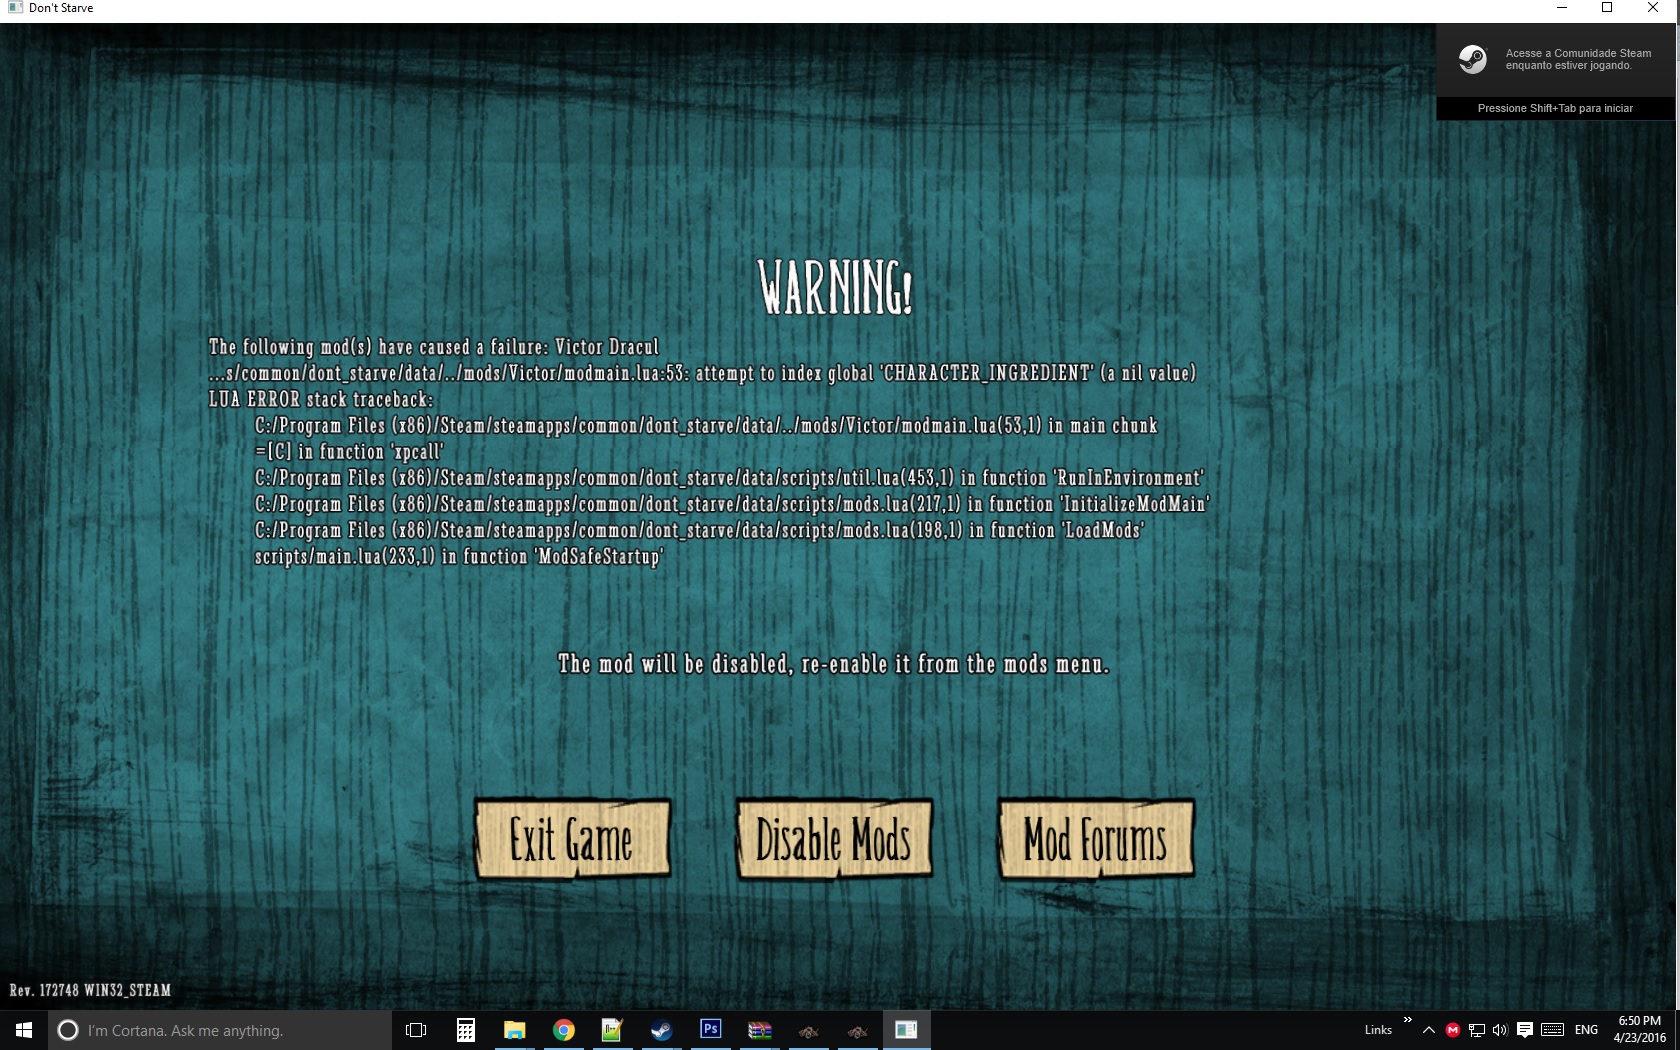Click the traceback line for 'RunInEnvironment'
This screenshot has width=1680, height=1050.
pyautogui.click(x=730, y=478)
